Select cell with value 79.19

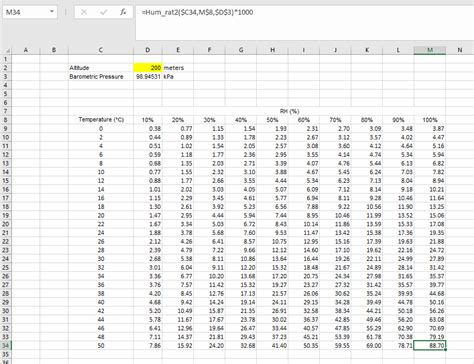430,337
